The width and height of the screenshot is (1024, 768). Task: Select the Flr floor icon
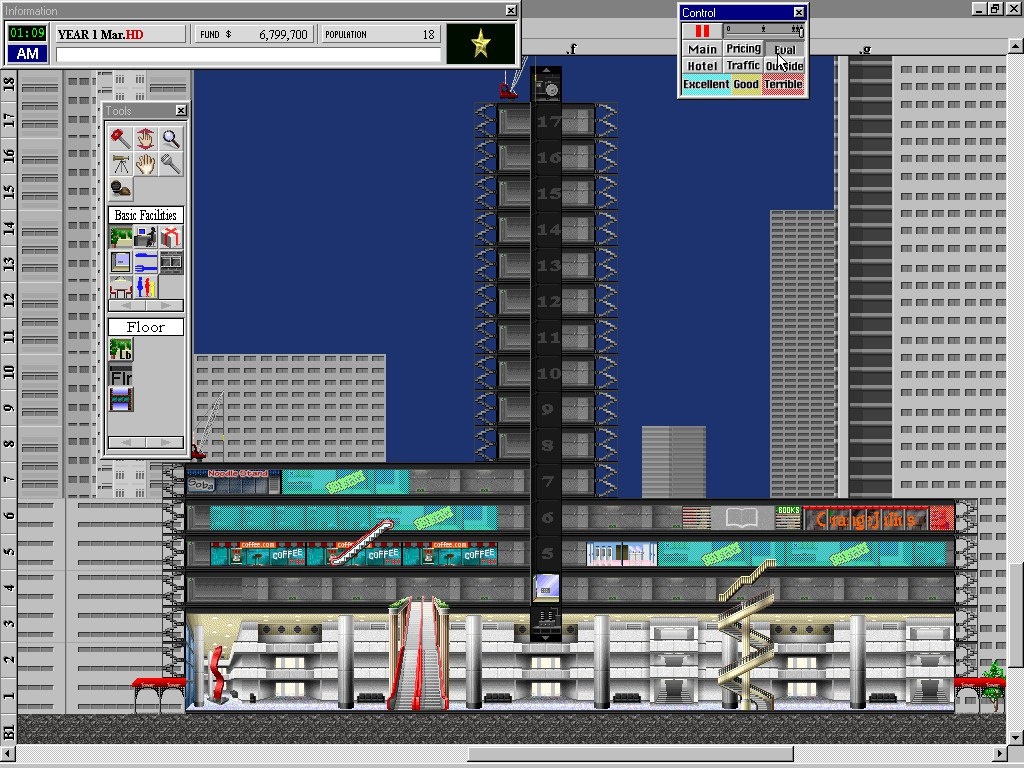point(121,375)
